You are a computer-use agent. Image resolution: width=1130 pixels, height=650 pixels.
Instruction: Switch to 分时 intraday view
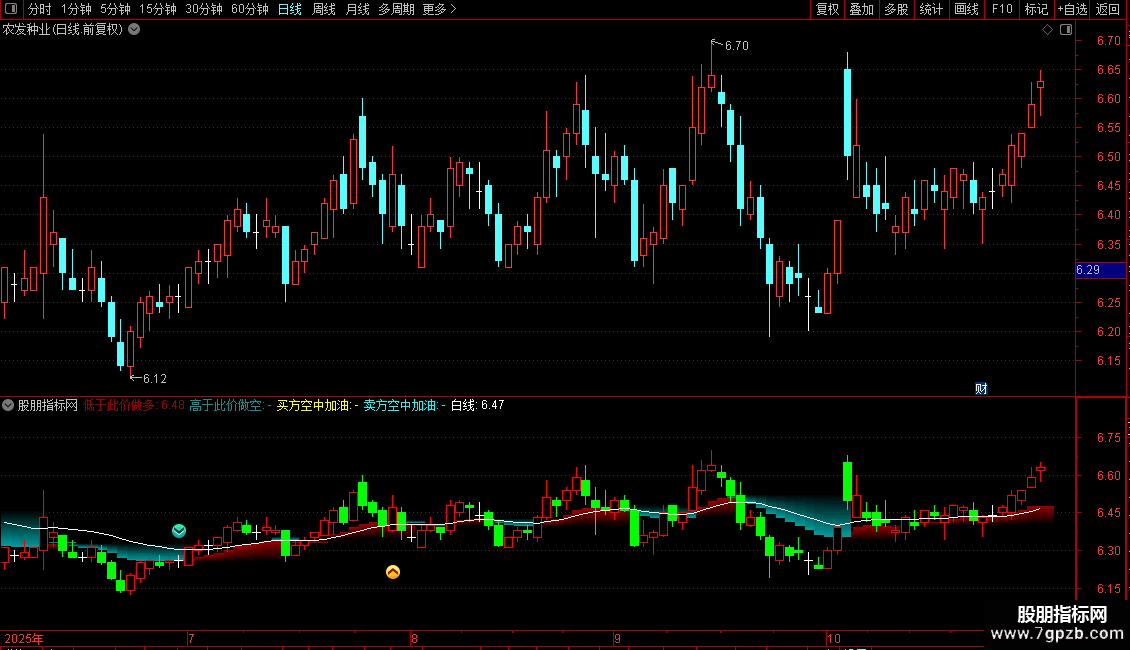40,9
